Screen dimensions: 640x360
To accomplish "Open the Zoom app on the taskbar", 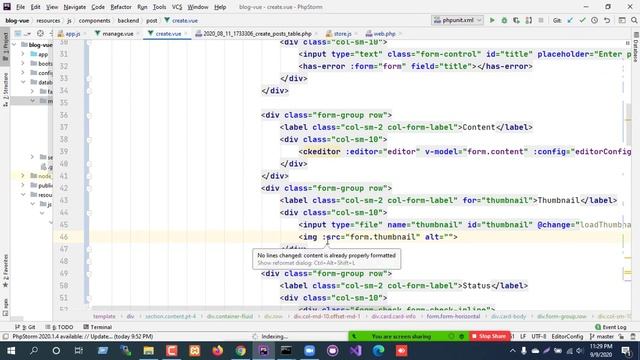I will click(x=309, y=351).
